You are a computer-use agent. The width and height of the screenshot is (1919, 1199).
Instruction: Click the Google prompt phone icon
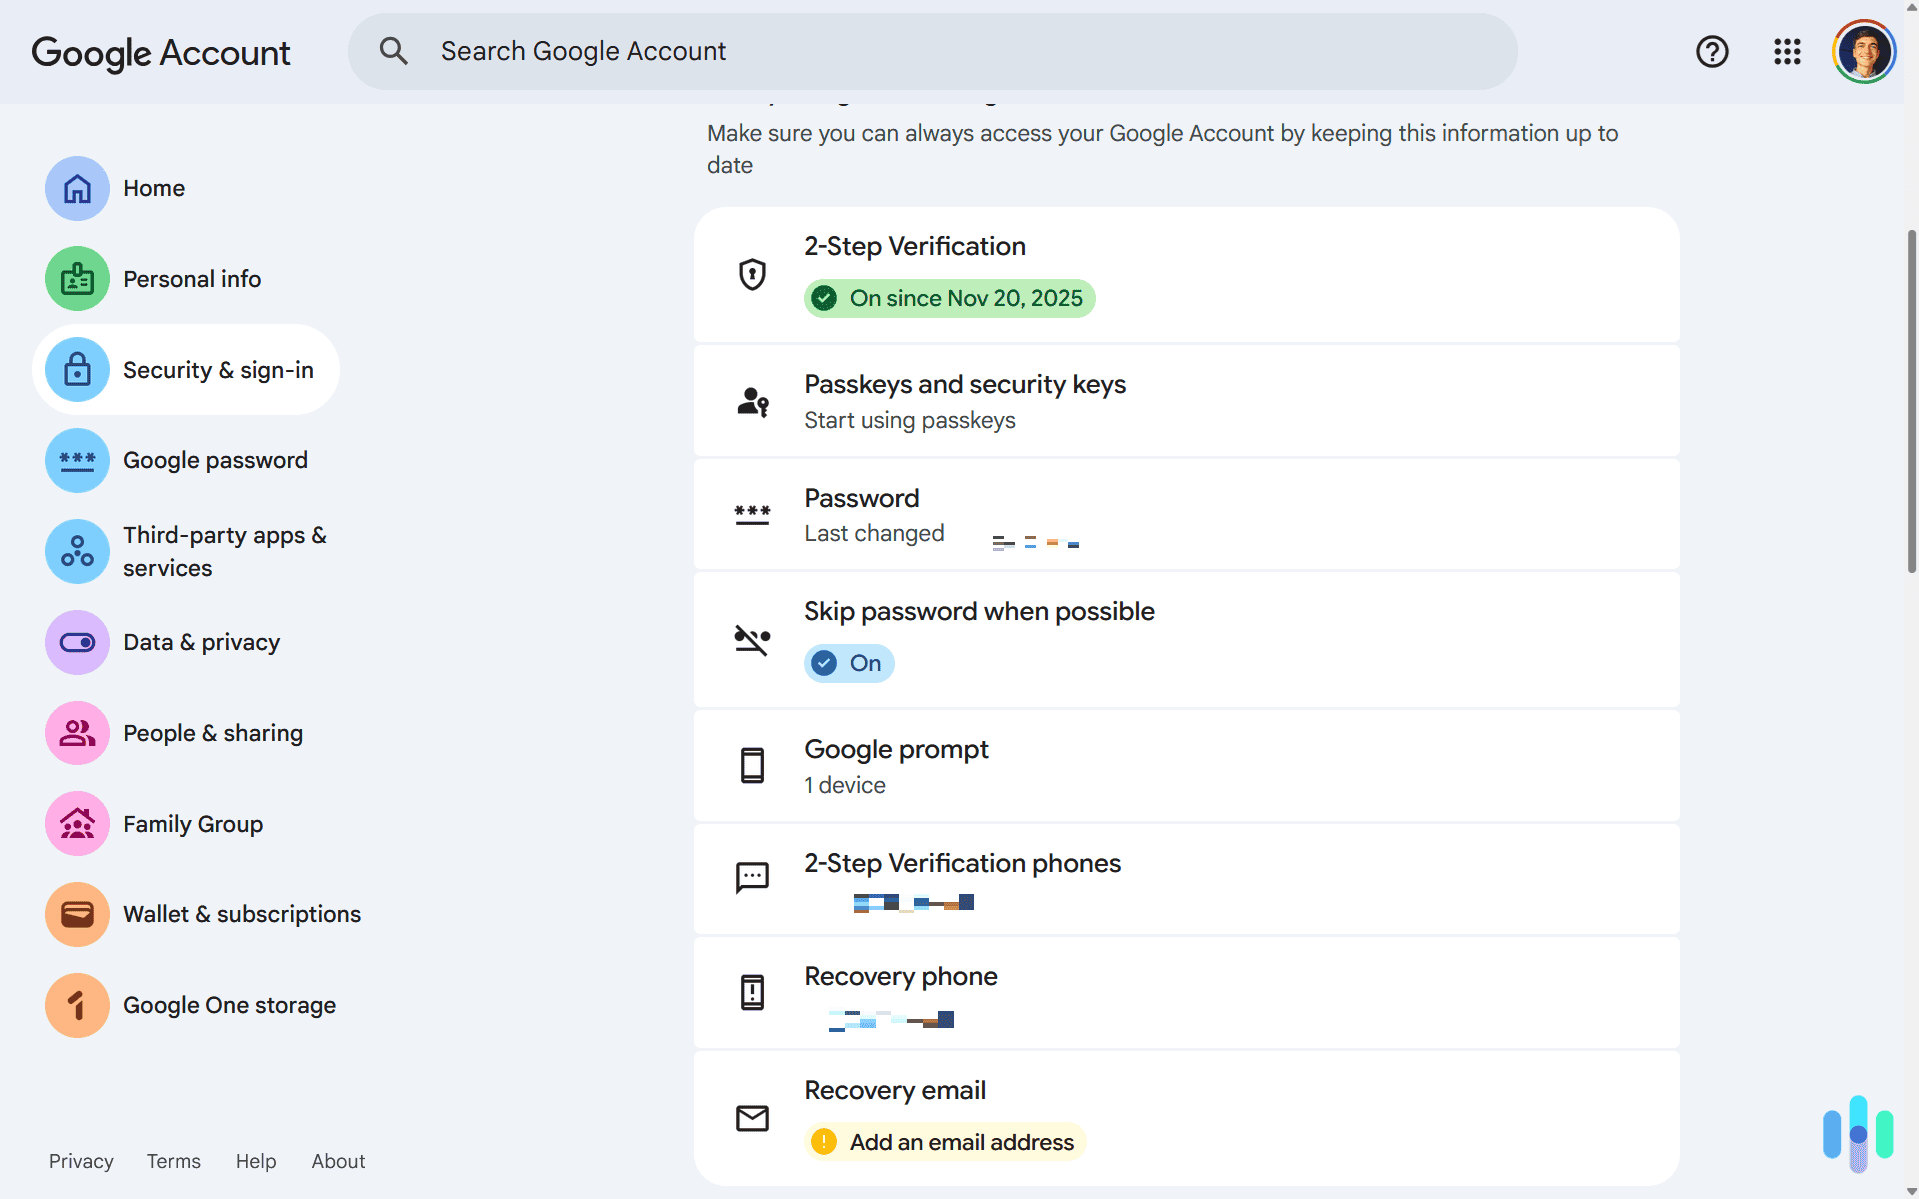pyautogui.click(x=751, y=765)
